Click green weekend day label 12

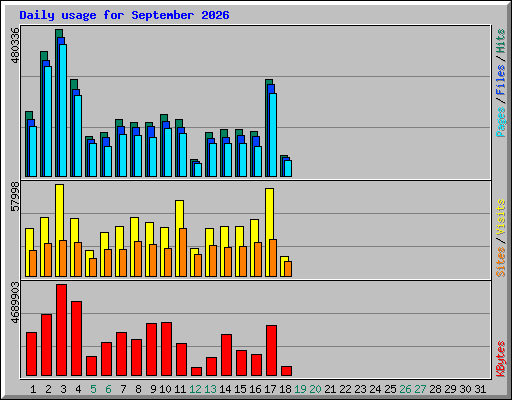tap(195, 389)
